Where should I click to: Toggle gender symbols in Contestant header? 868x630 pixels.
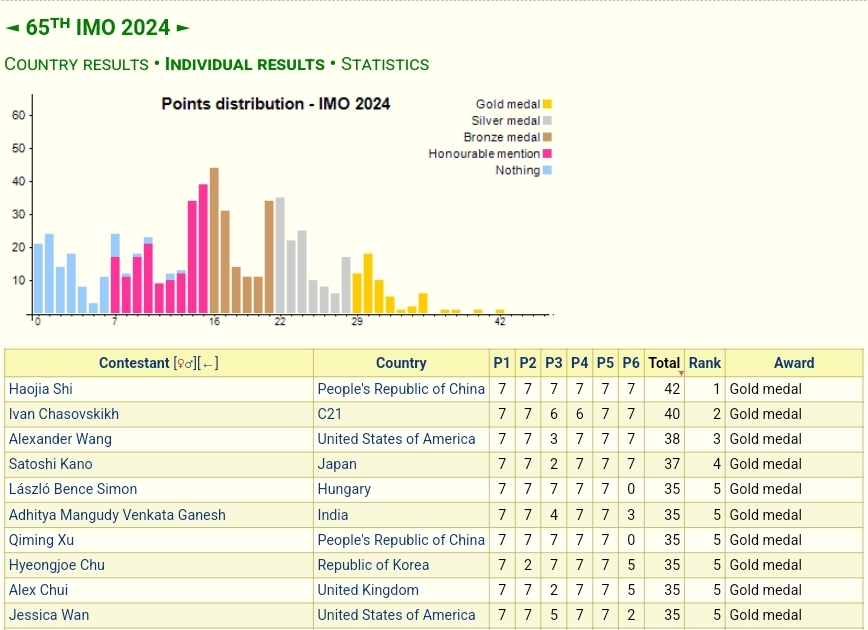pos(185,364)
